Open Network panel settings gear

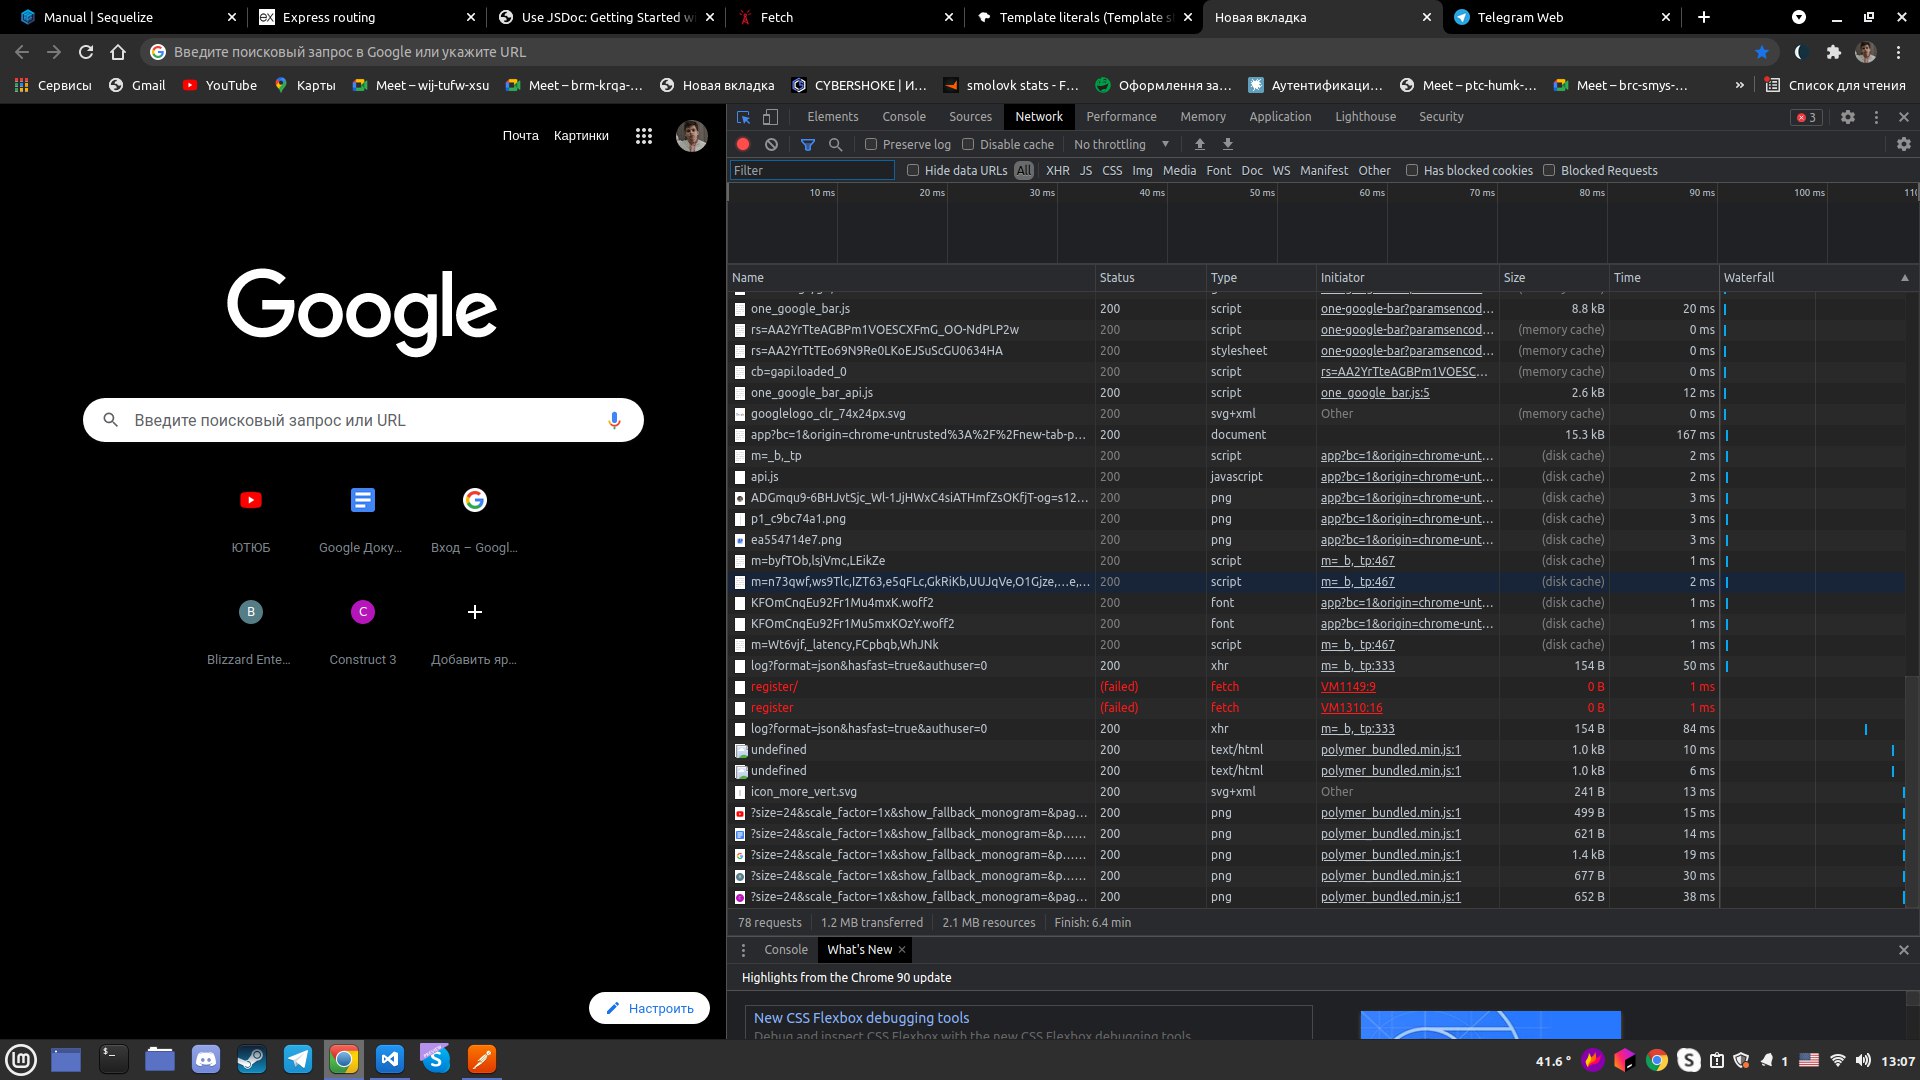pos(1904,144)
